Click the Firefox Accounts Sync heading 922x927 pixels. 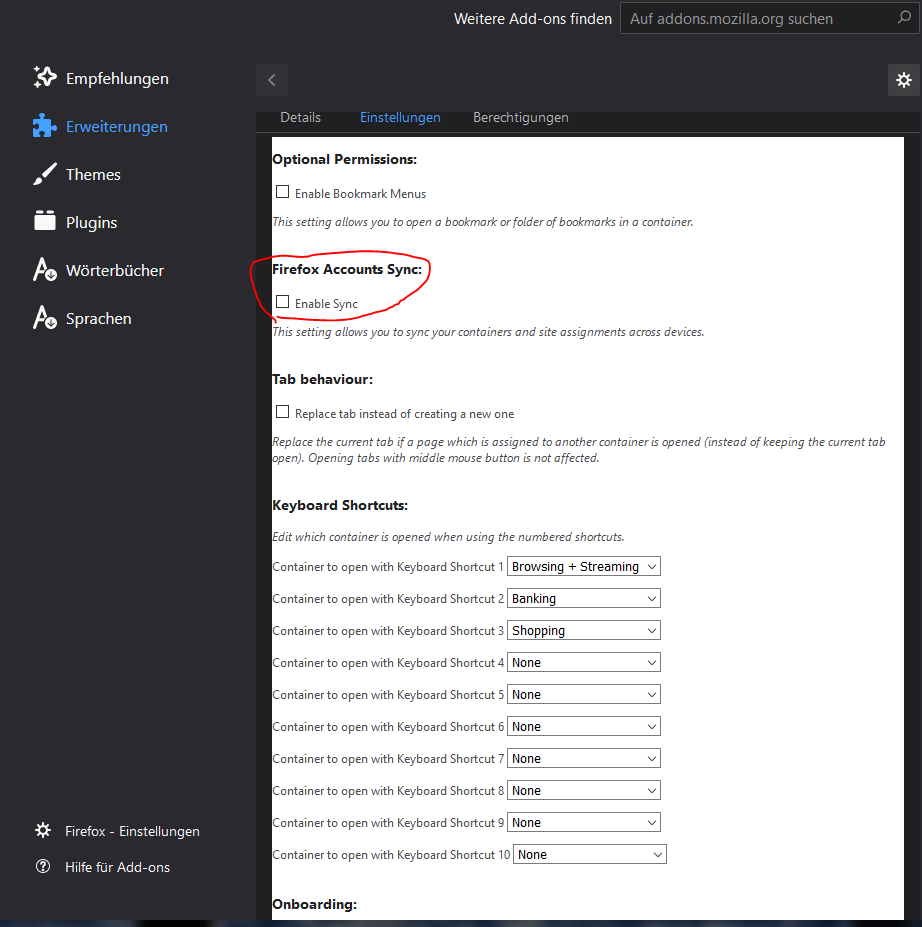point(347,269)
